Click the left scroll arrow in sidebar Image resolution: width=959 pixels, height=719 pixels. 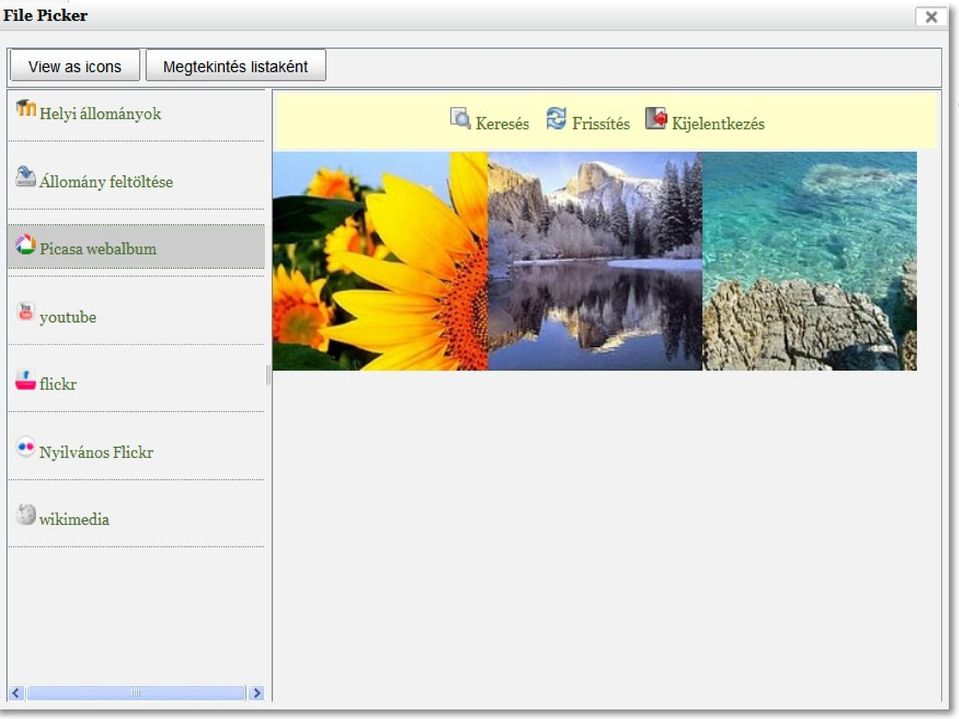coord(17,693)
